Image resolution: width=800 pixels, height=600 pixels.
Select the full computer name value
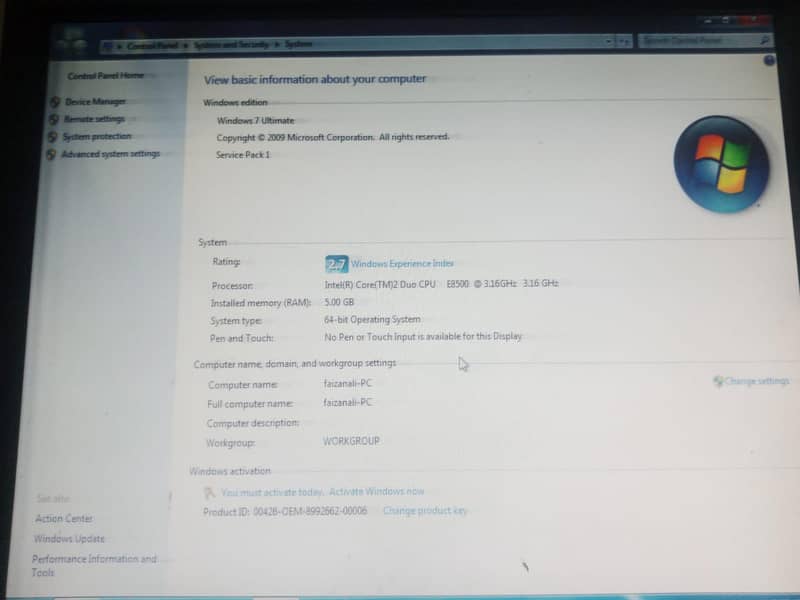(x=347, y=403)
